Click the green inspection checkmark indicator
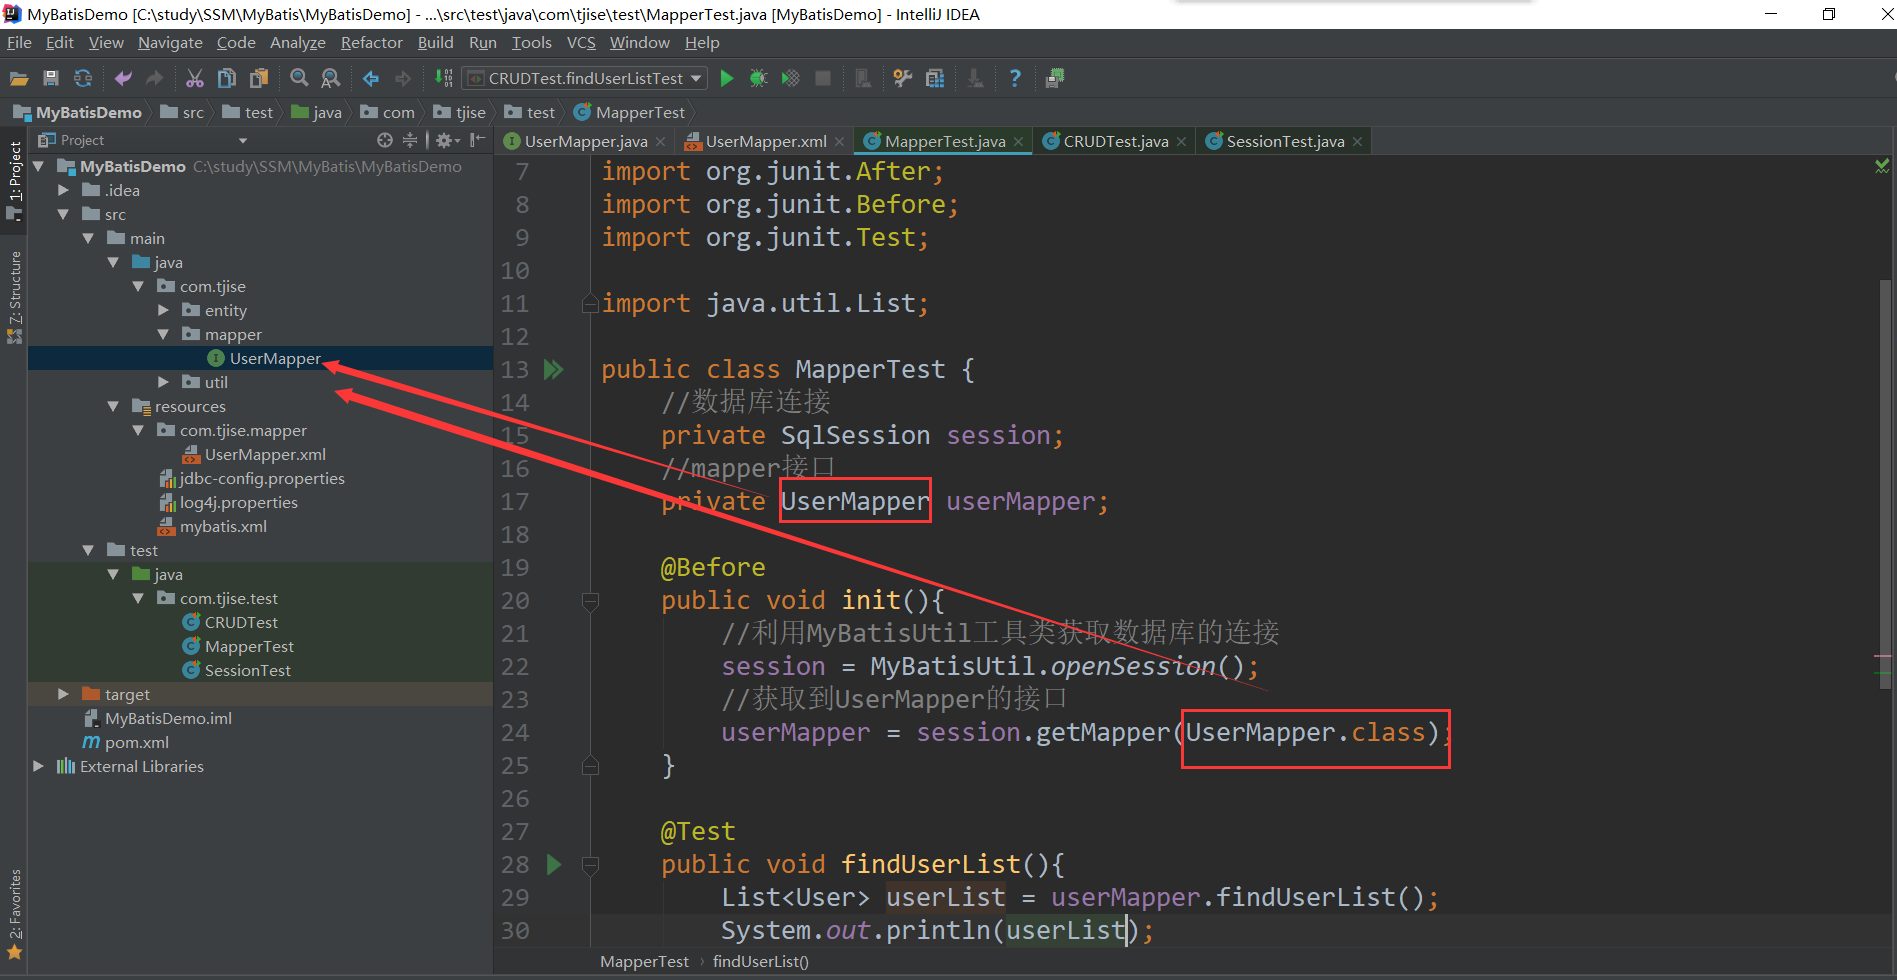Viewport: 1897px width, 980px height. pyautogui.click(x=1882, y=166)
